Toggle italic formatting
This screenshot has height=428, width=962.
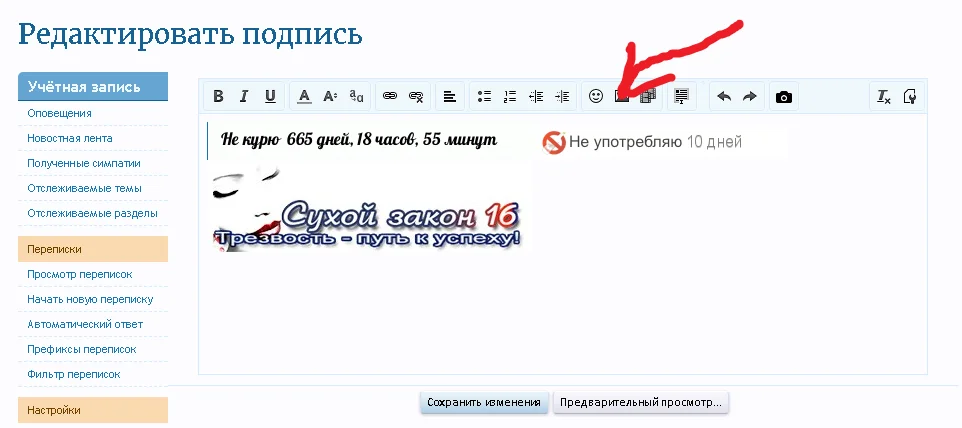click(x=244, y=96)
